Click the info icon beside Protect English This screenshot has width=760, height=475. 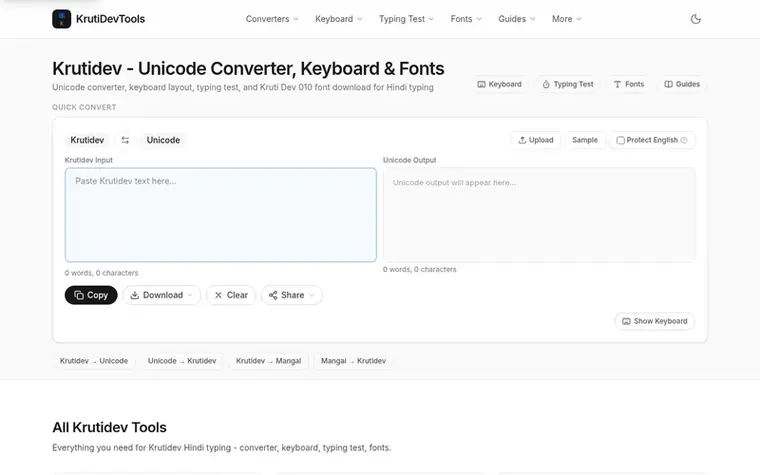pyautogui.click(x=684, y=140)
